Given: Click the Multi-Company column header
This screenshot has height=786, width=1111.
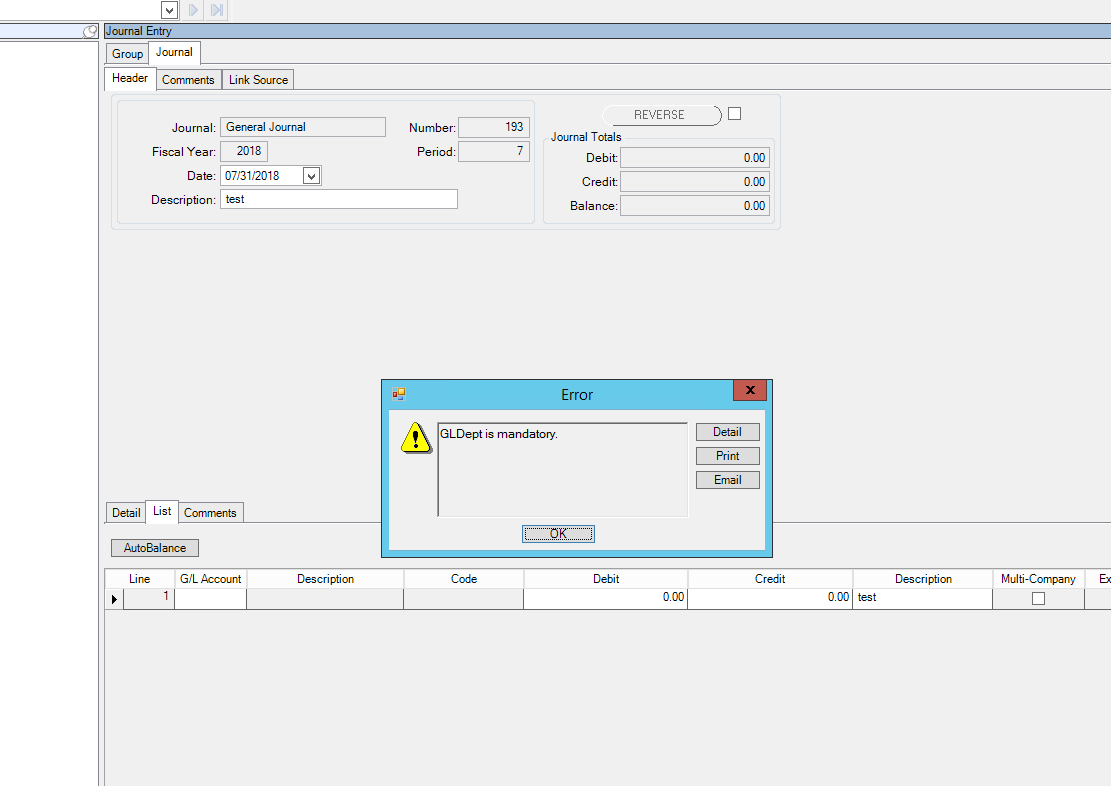Looking at the screenshot, I should coord(1038,579).
